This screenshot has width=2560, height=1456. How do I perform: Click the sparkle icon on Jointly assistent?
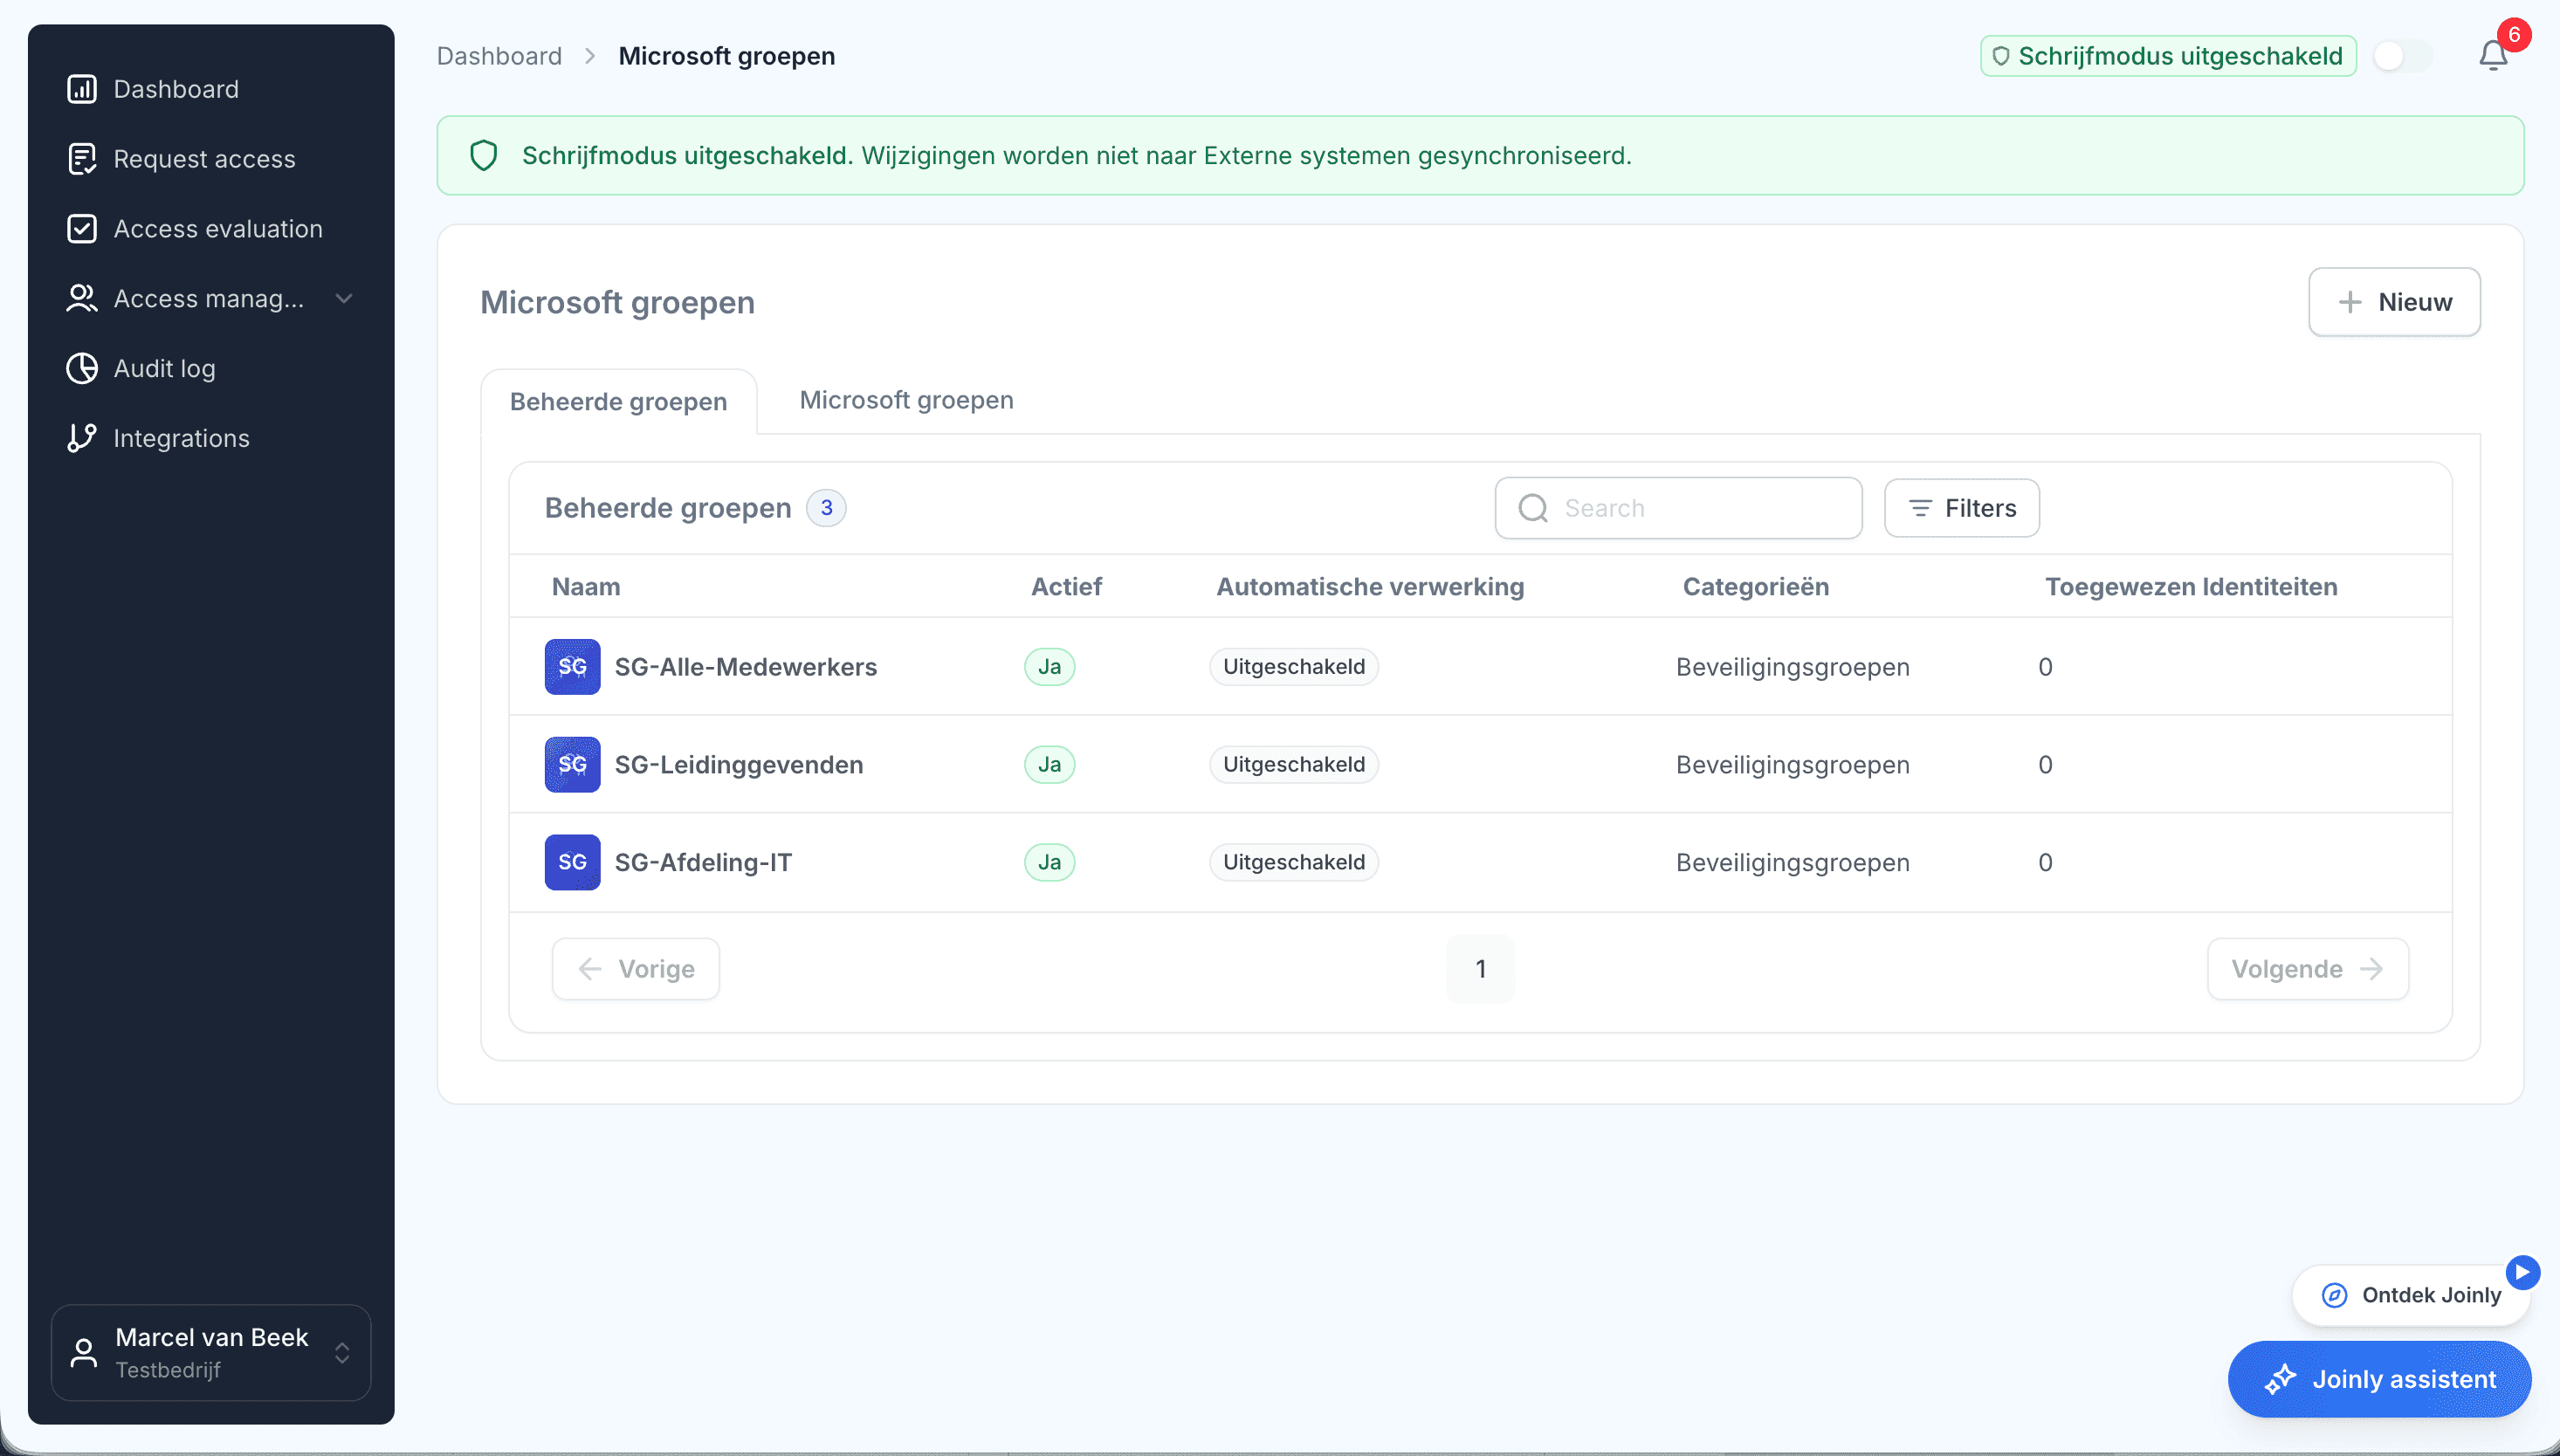pyautogui.click(x=2280, y=1379)
